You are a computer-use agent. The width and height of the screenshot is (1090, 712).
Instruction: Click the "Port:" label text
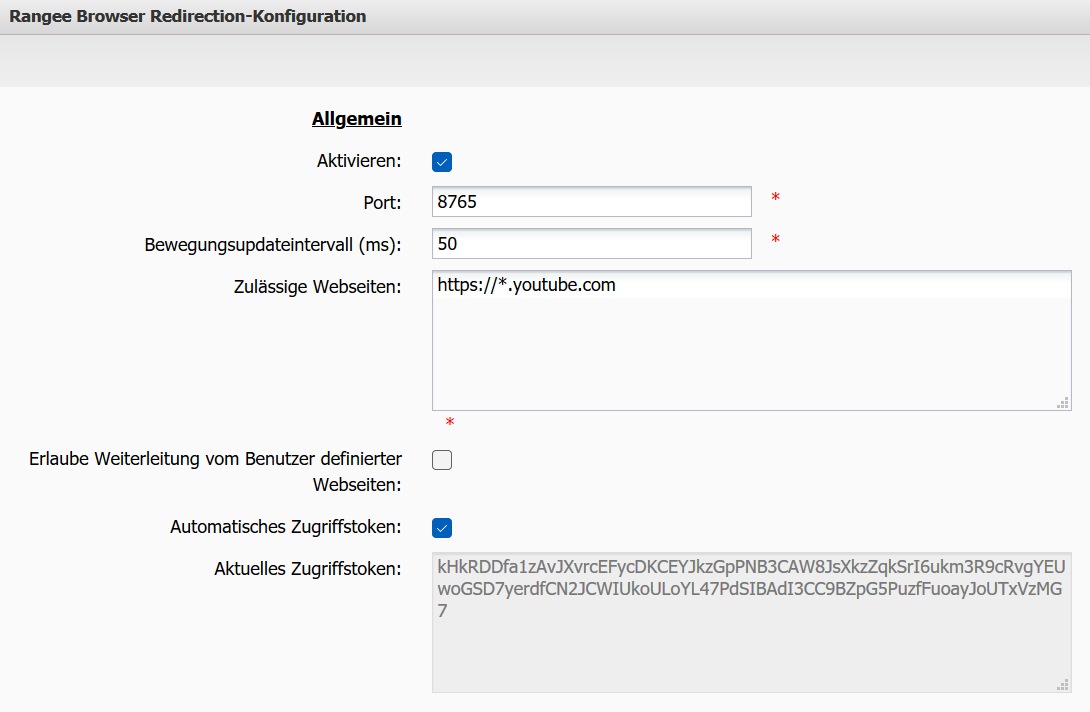pos(382,202)
